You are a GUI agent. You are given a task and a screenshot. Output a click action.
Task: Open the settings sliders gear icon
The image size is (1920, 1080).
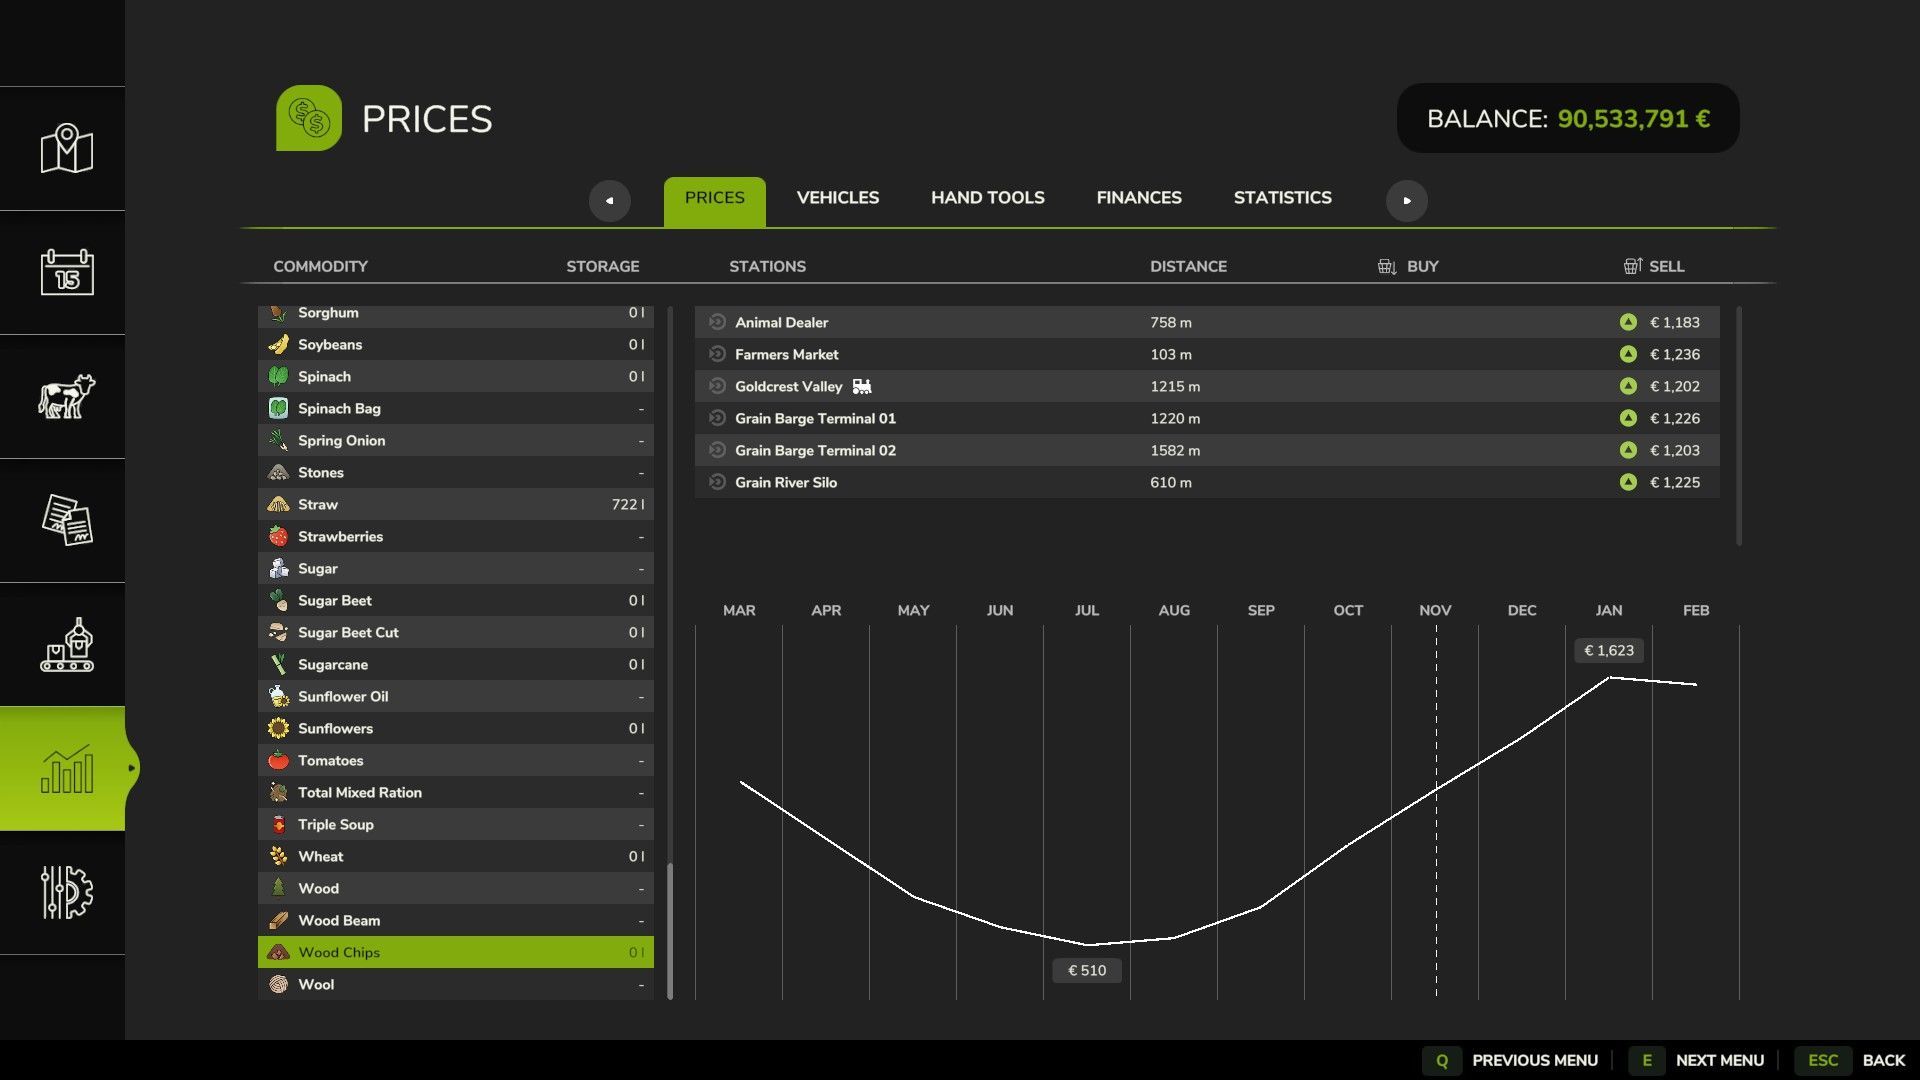click(66, 892)
